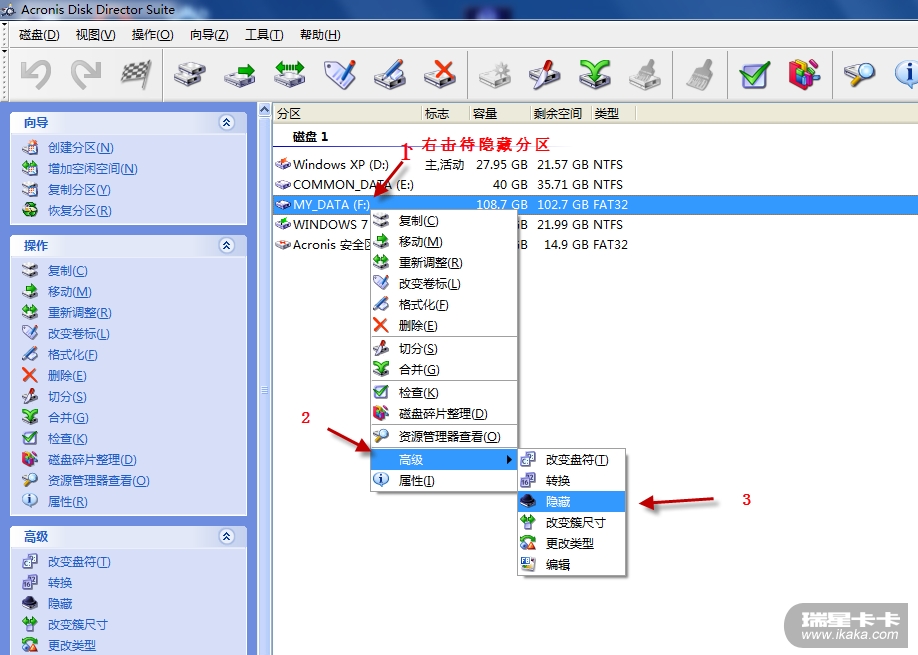Click the Split partition toolbar icon
Screen dimensions: 918x655
[x=544, y=75]
